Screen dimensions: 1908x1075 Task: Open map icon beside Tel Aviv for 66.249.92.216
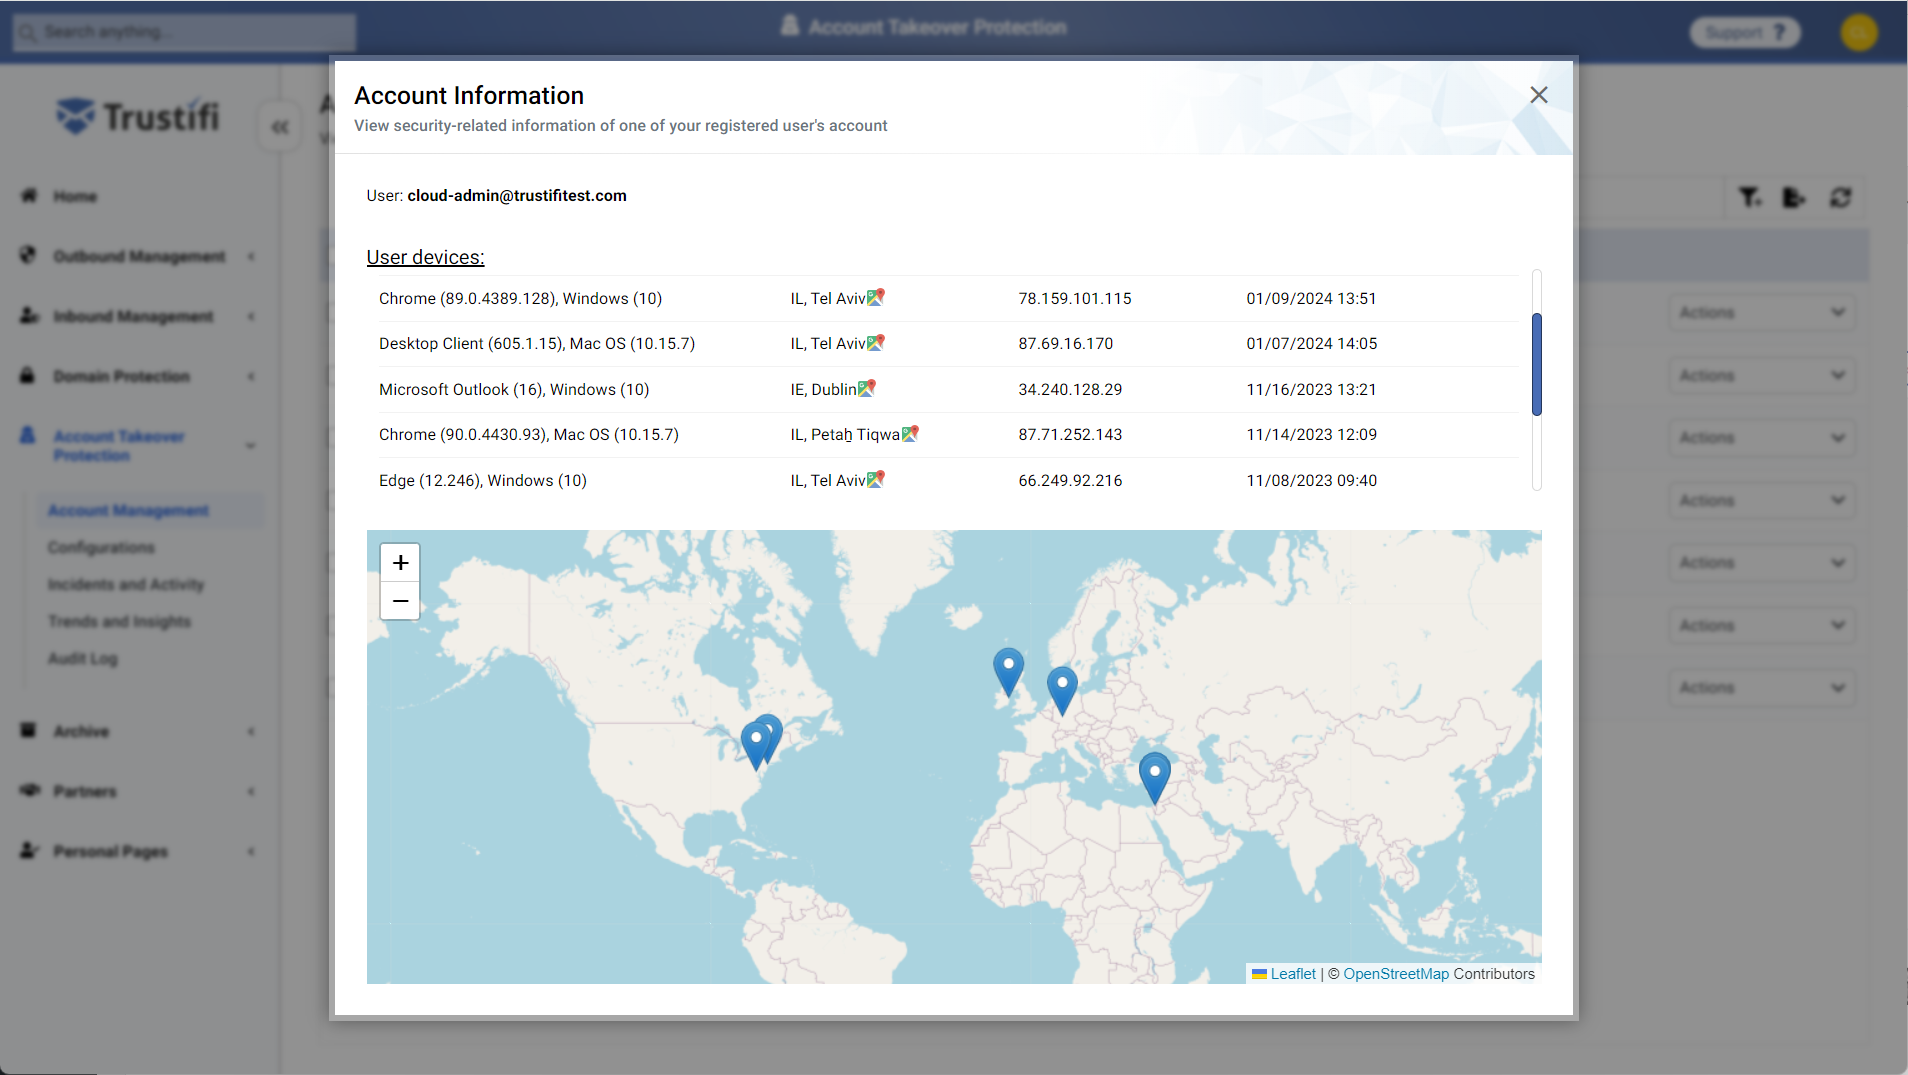click(876, 479)
